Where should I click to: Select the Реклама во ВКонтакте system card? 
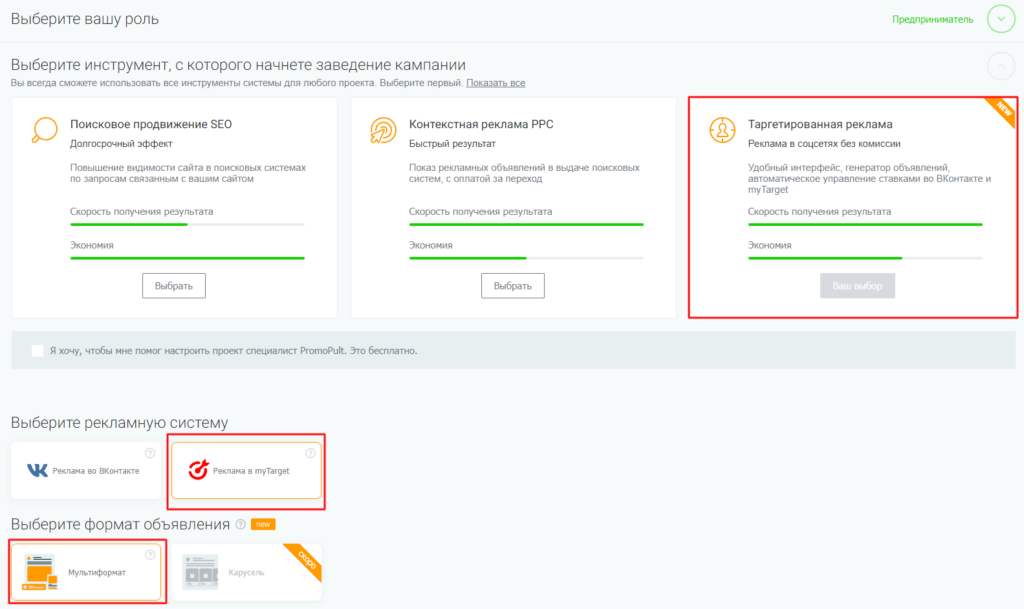point(86,471)
